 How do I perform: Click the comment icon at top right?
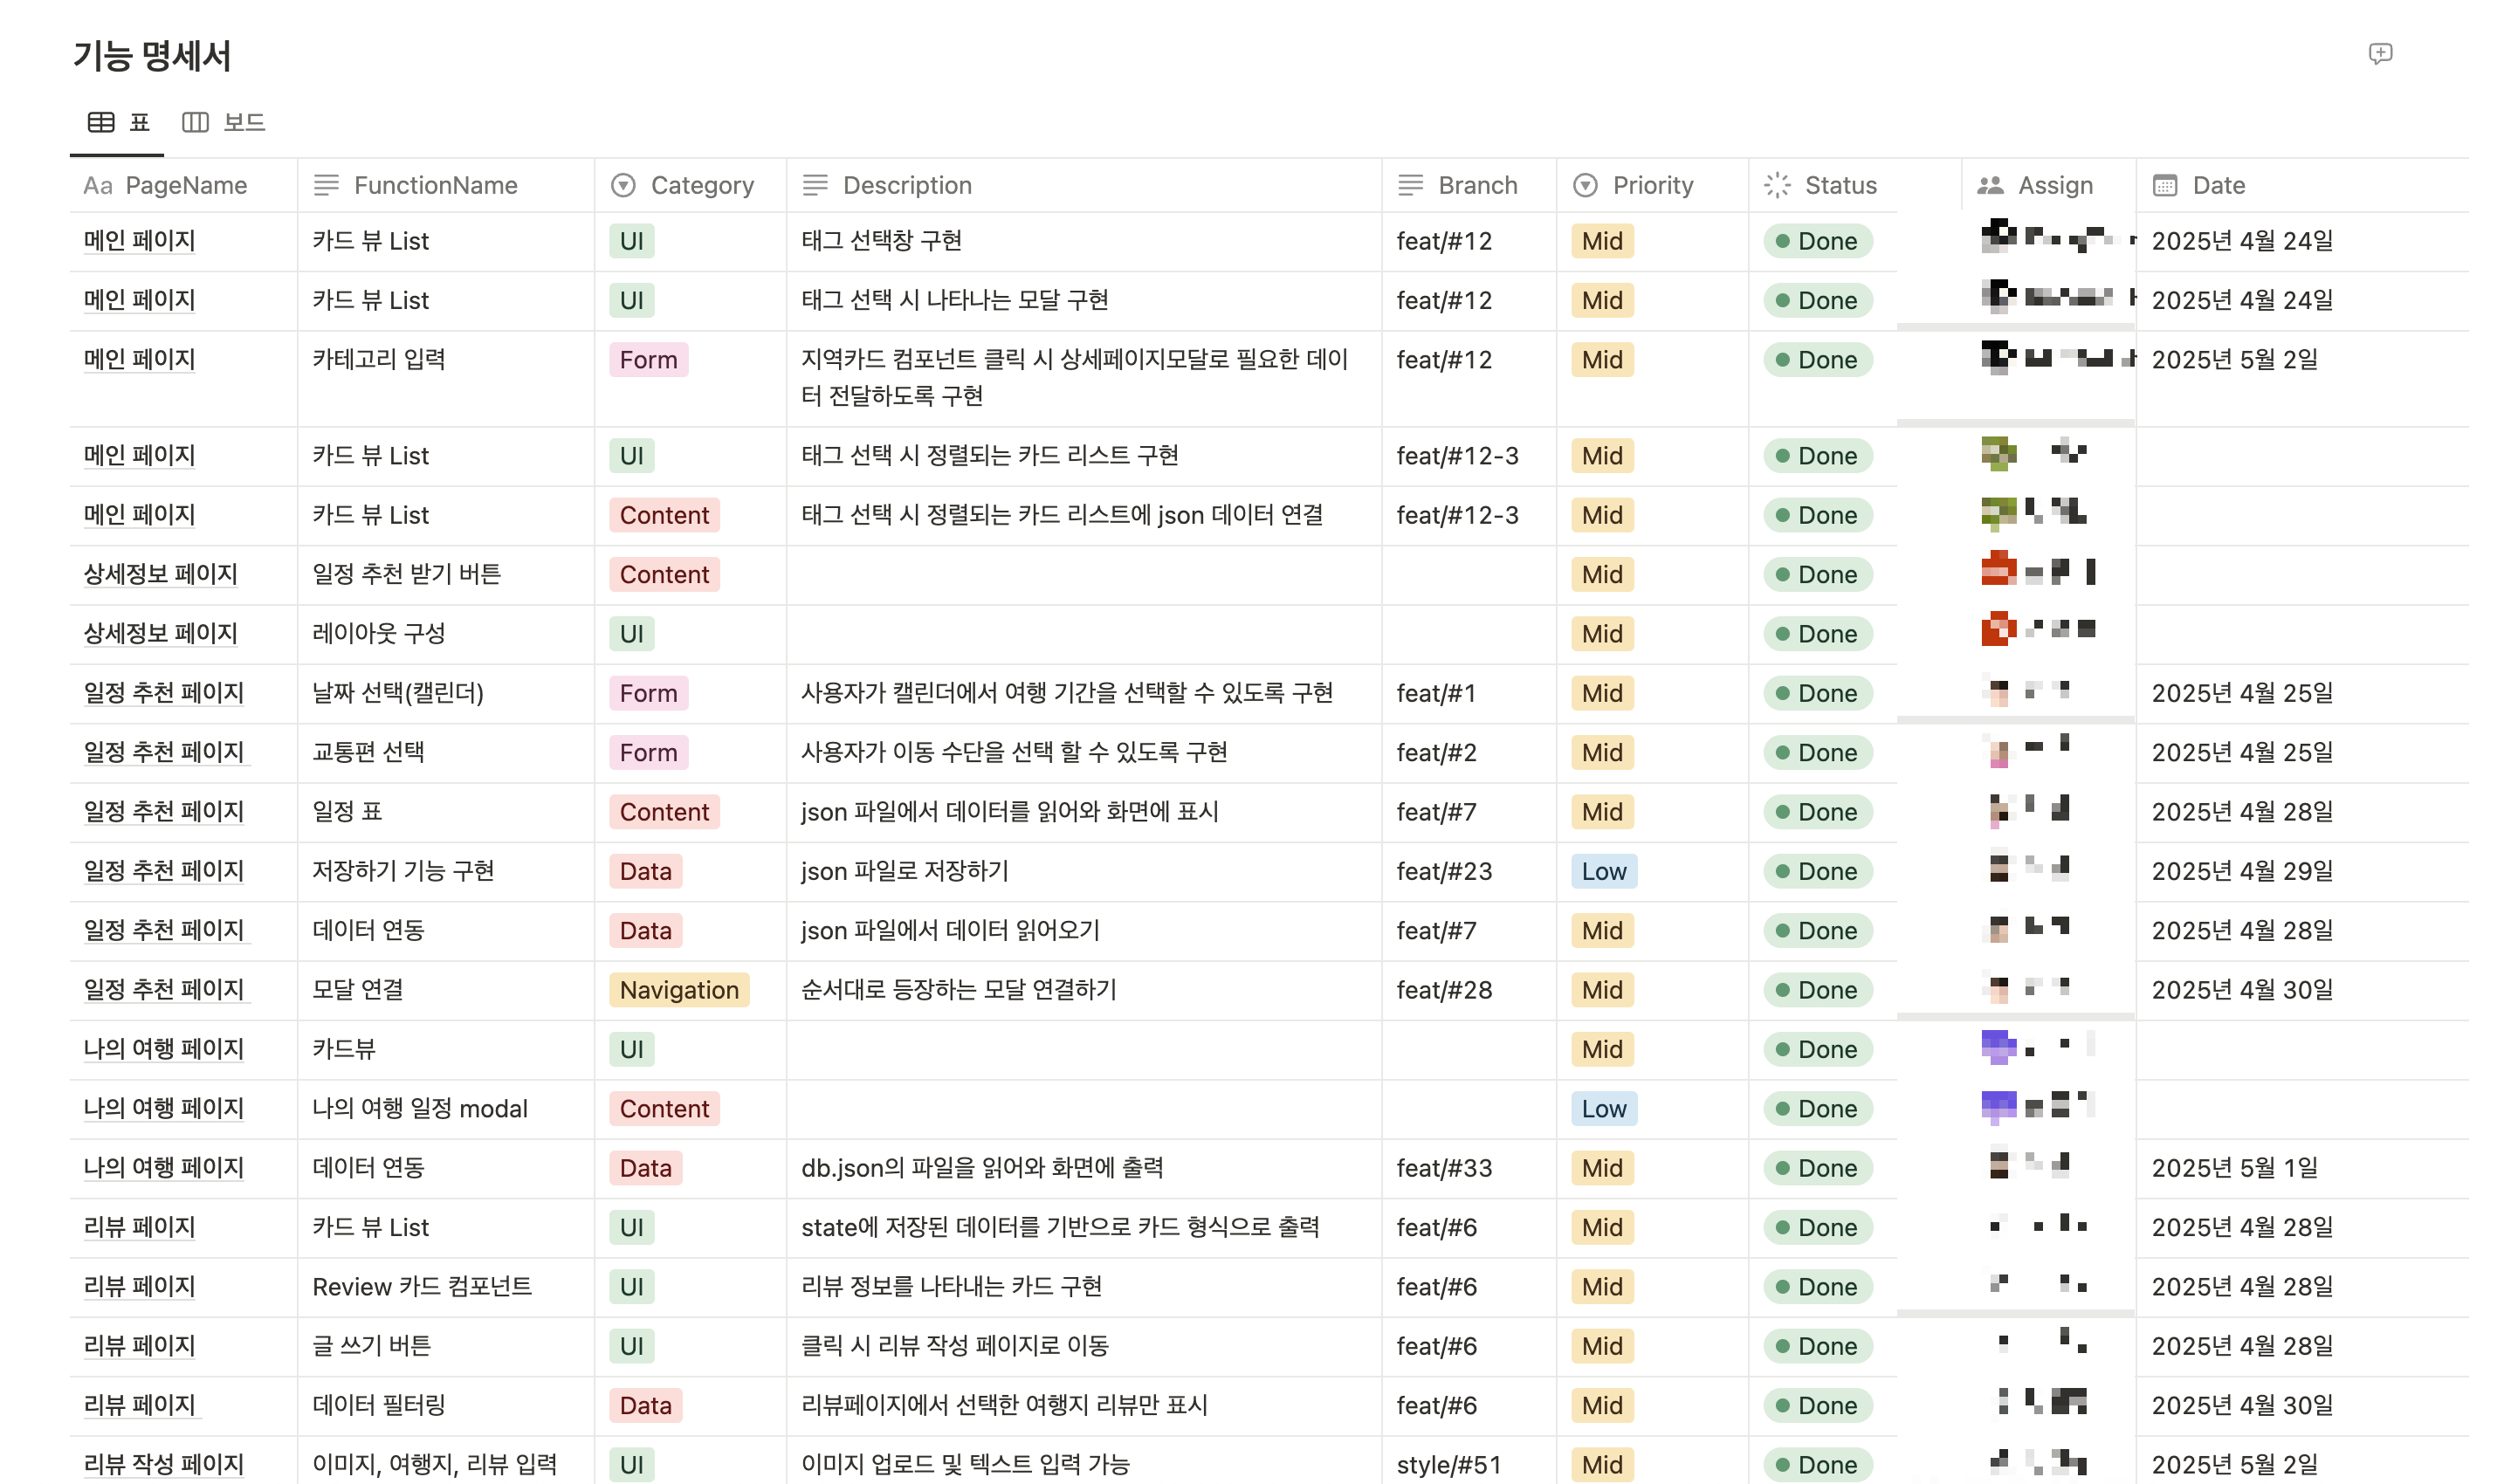2380,53
